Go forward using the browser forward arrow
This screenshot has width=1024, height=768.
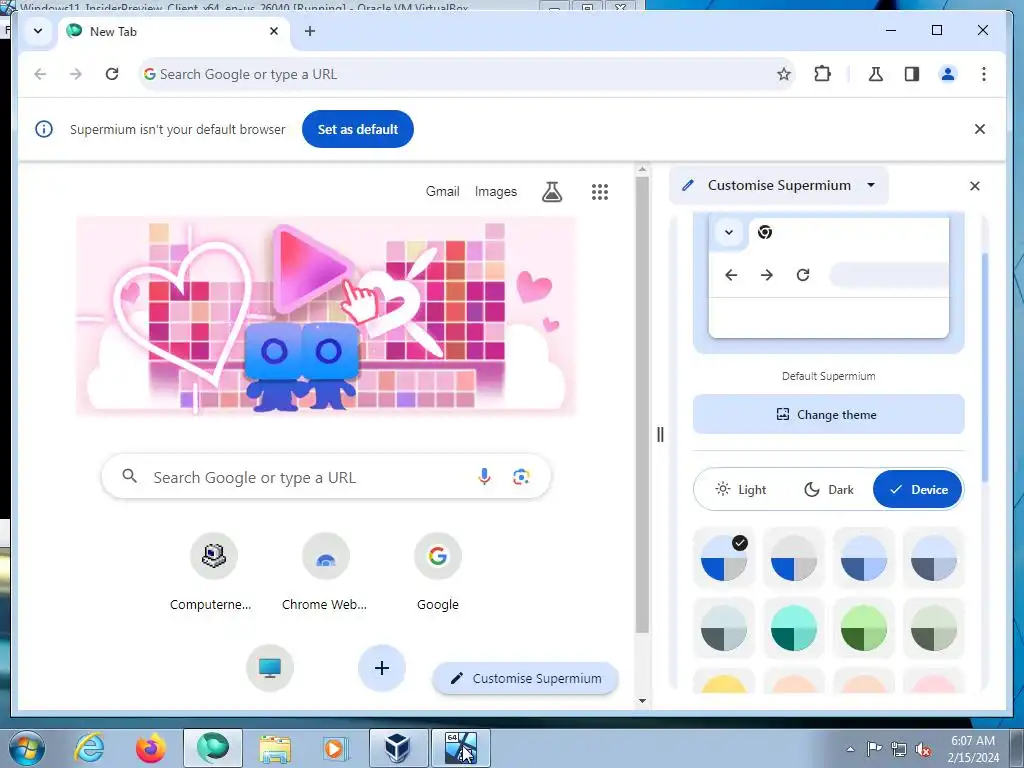pyautogui.click(x=76, y=74)
